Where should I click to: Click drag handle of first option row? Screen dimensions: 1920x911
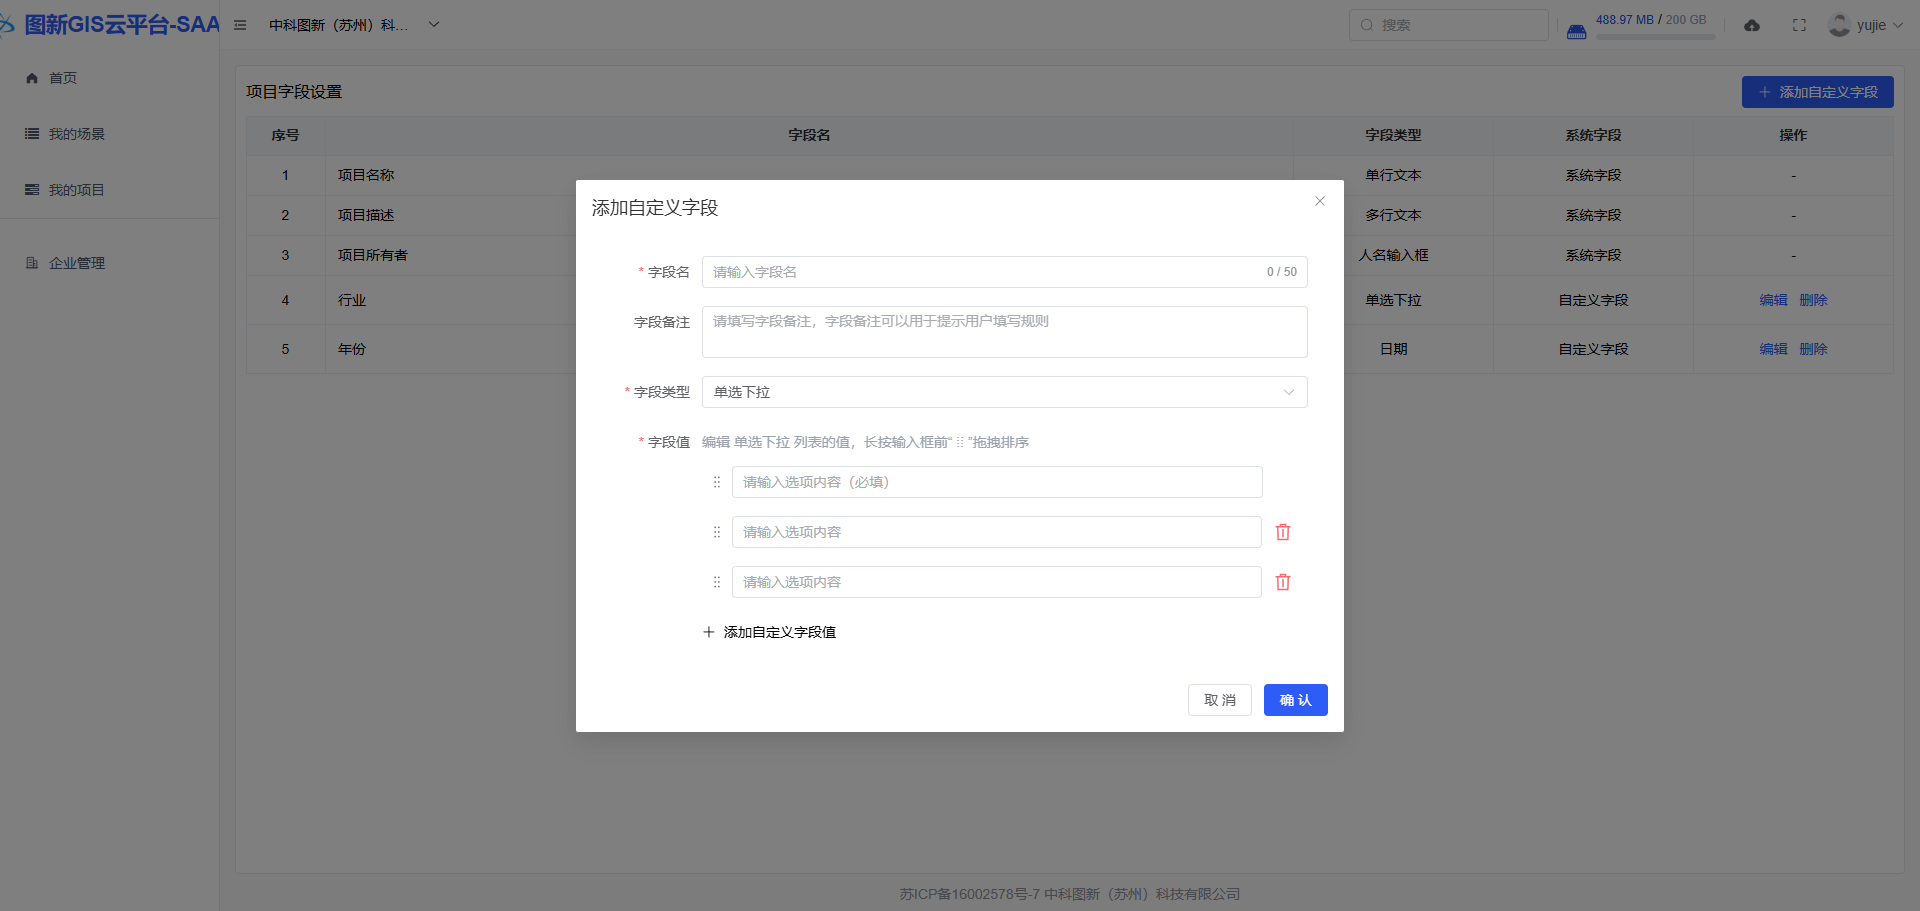click(716, 482)
